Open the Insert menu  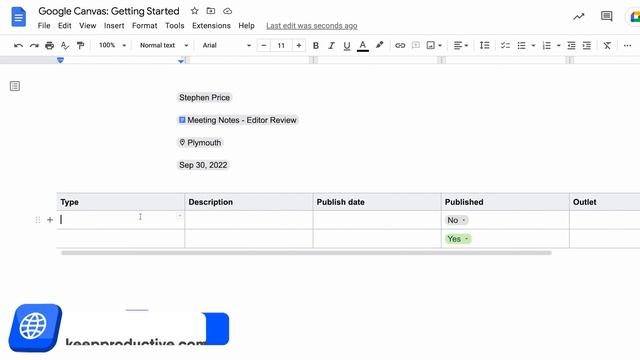tap(114, 26)
